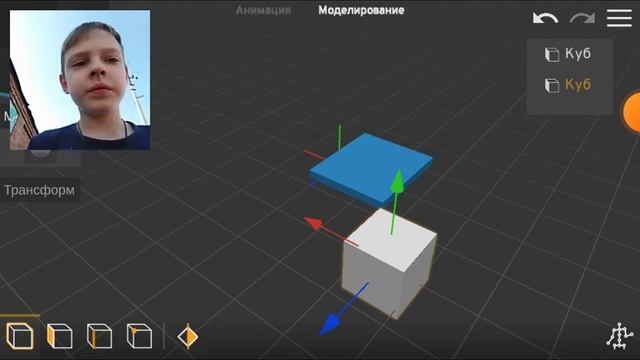Click the red X-axis gizmo arrow
640x360 pixels.
[314, 223]
